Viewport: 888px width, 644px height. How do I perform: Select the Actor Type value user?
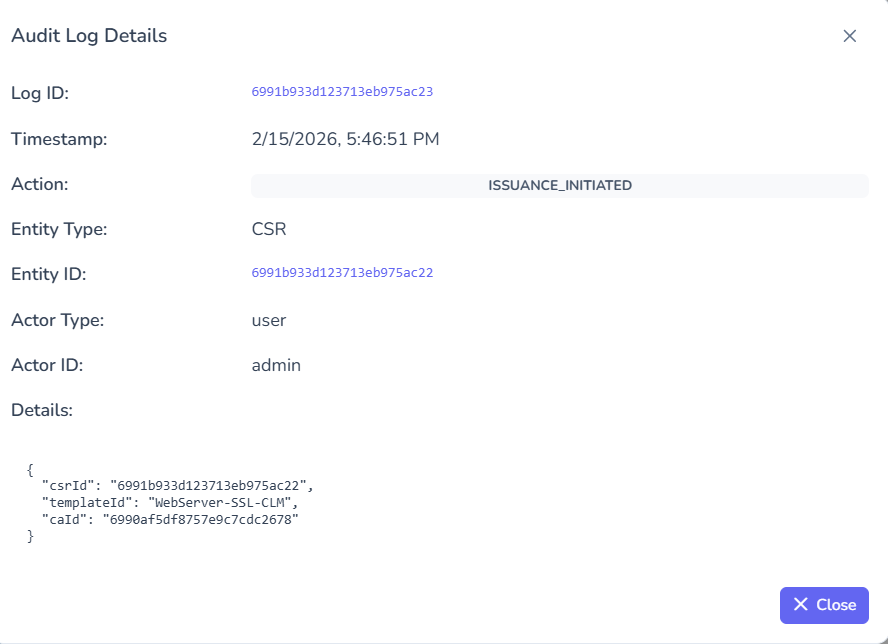(267, 320)
